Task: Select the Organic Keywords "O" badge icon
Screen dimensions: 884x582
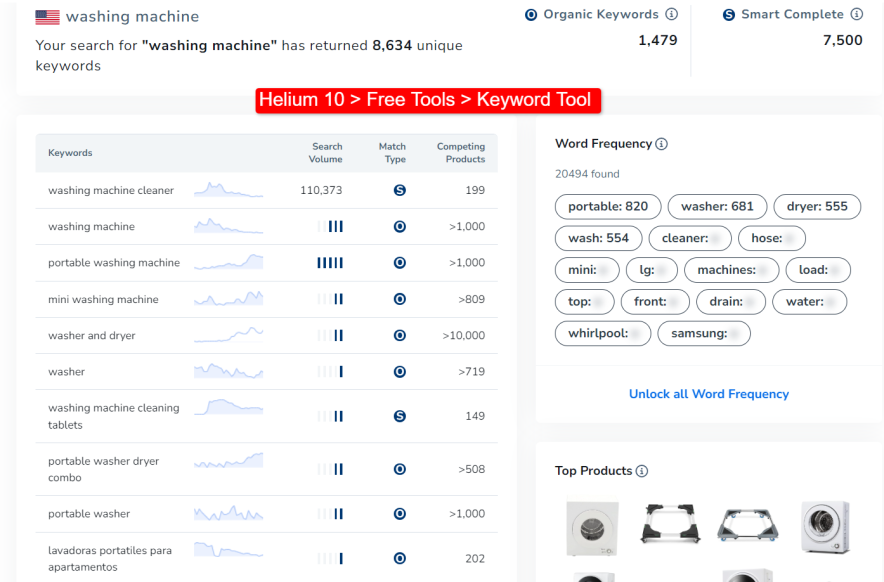Action: pyautogui.click(x=530, y=14)
